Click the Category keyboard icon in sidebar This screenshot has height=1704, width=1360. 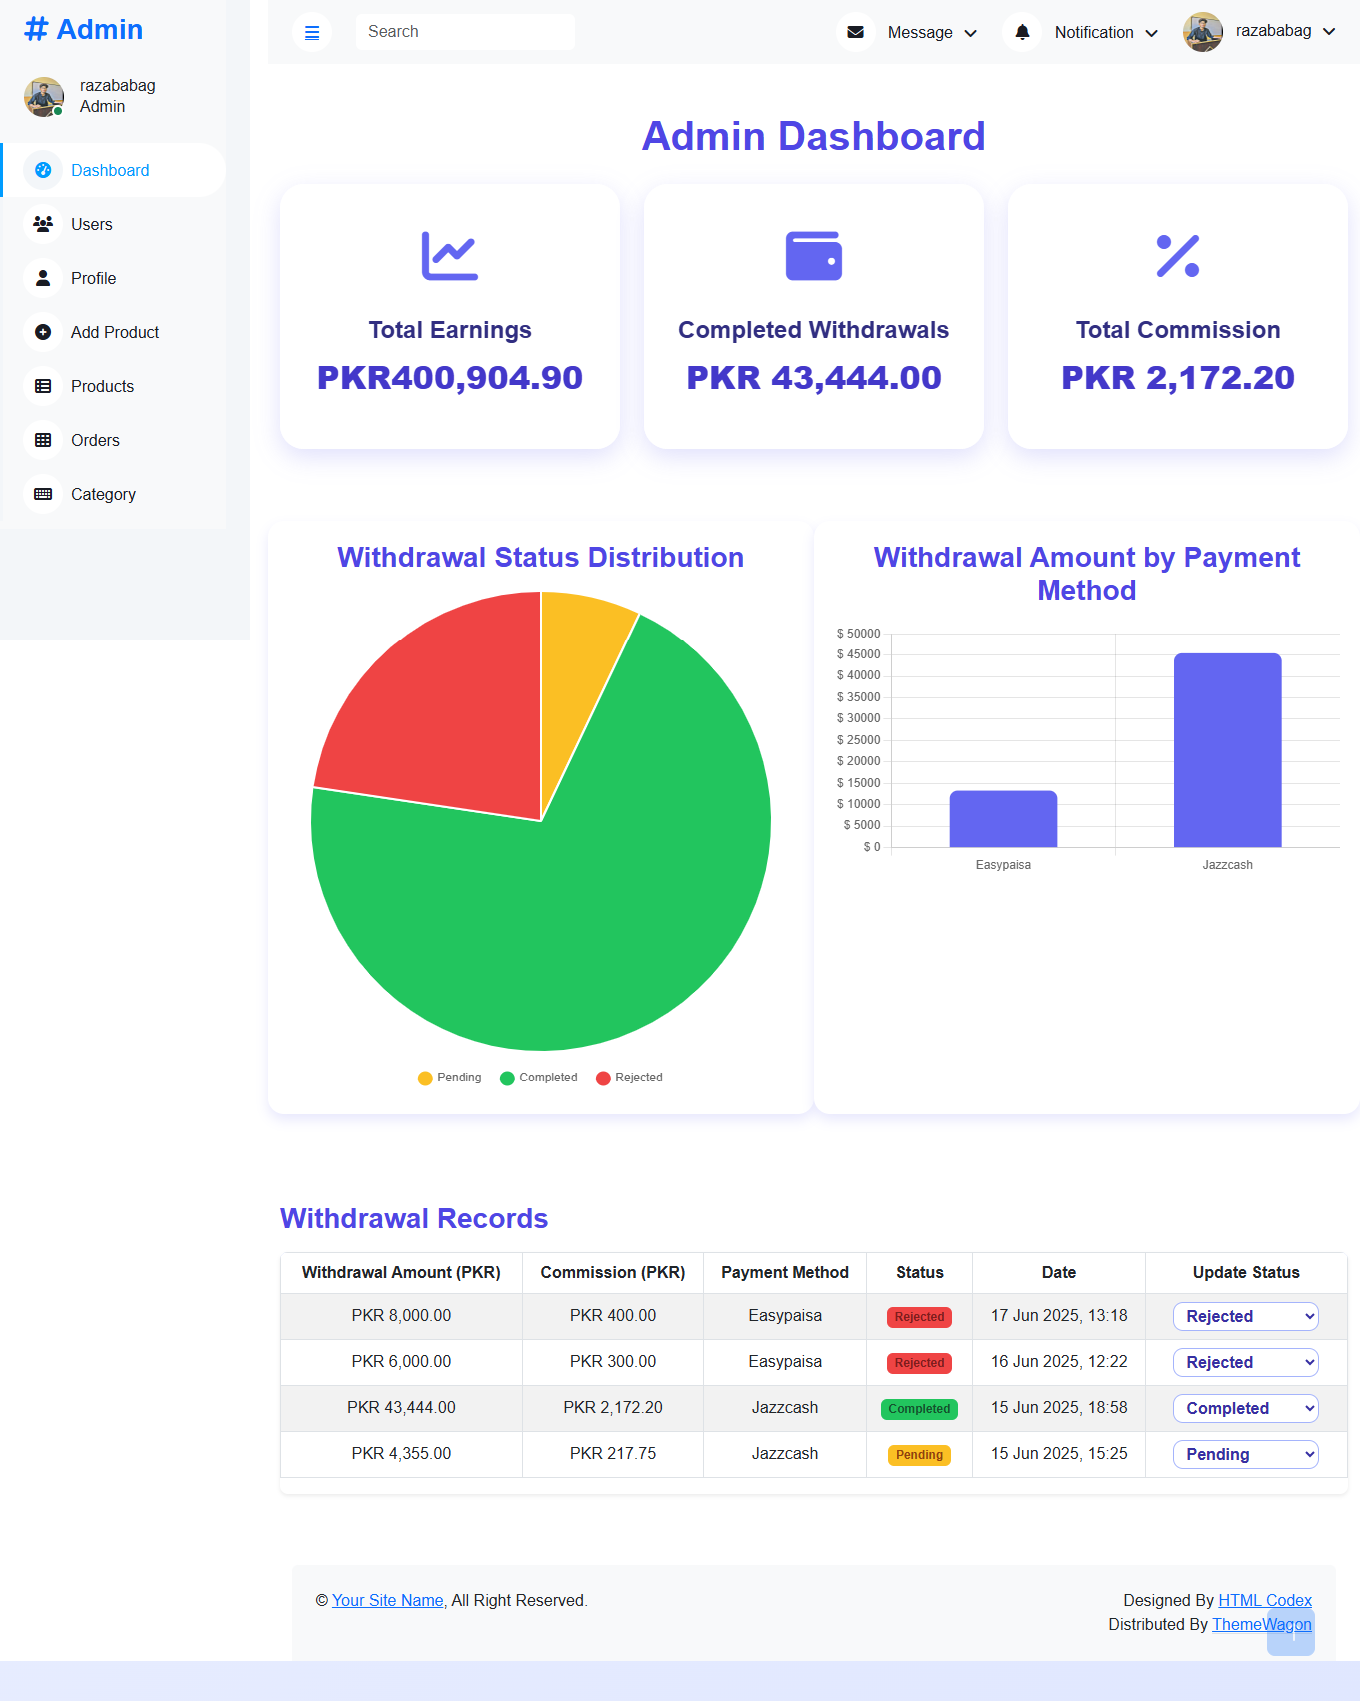click(43, 494)
